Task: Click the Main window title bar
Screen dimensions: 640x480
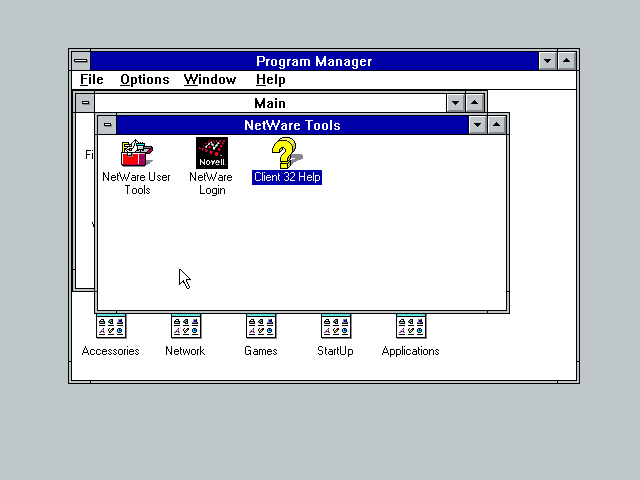Action: (270, 103)
